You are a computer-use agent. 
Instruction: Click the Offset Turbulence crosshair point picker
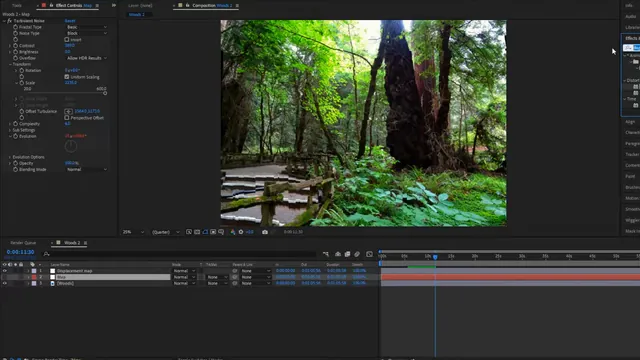tap(68, 111)
